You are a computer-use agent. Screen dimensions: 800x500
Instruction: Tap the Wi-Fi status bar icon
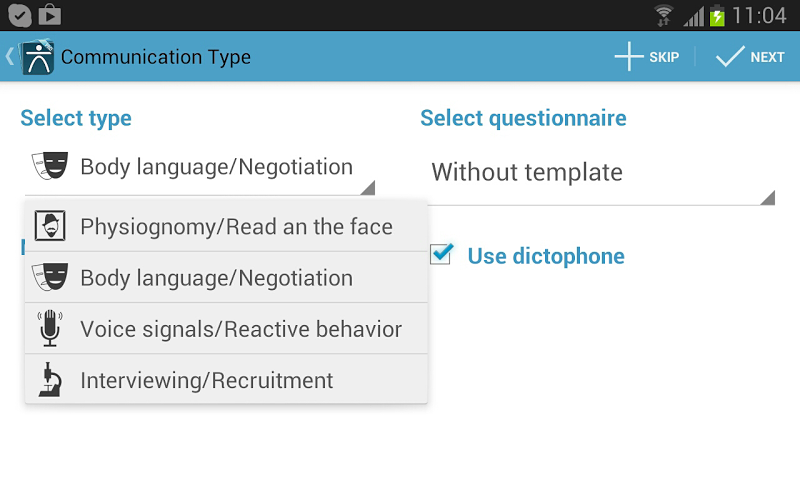pos(664,16)
